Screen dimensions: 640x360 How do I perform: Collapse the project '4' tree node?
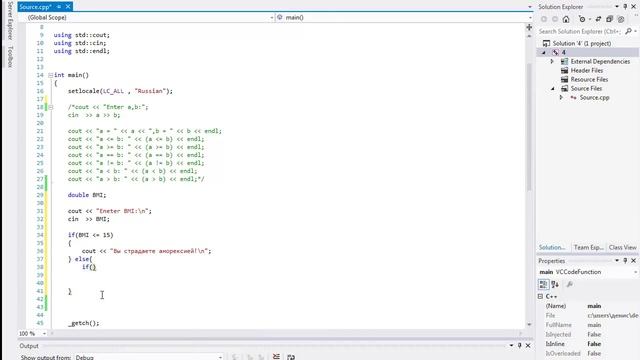coord(543,52)
